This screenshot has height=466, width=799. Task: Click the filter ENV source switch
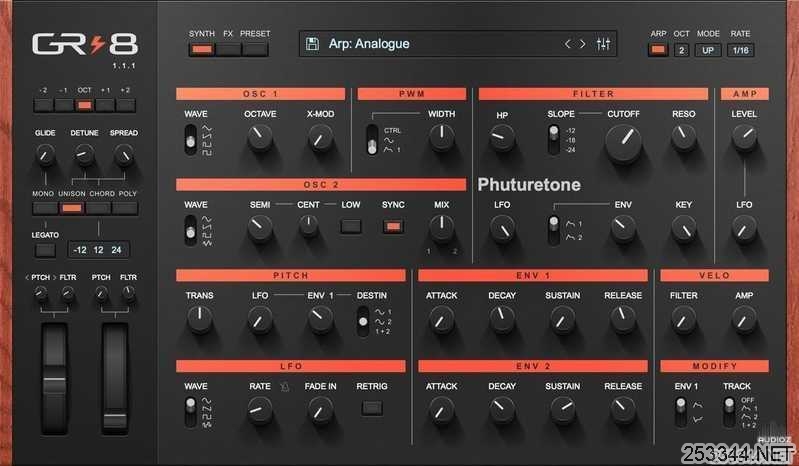[554, 230]
